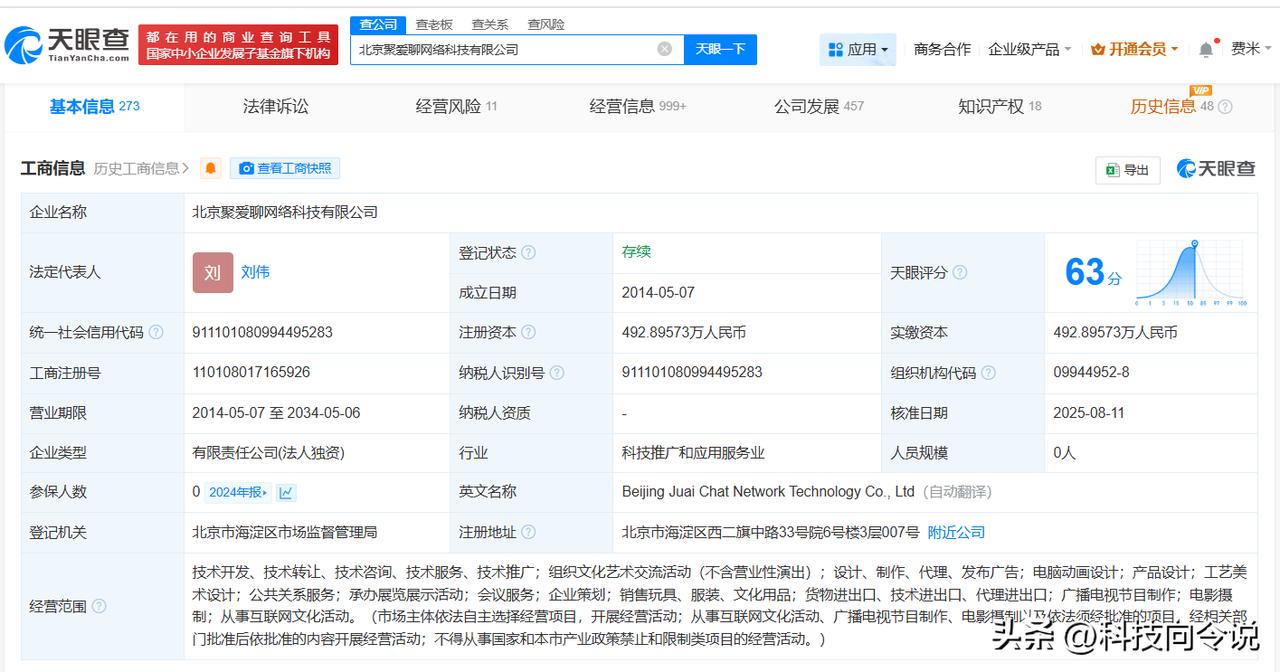The width and height of the screenshot is (1280, 672).
Task: Click the help icon beside 统一社会信用代码
Action: [x=156, y=332]
